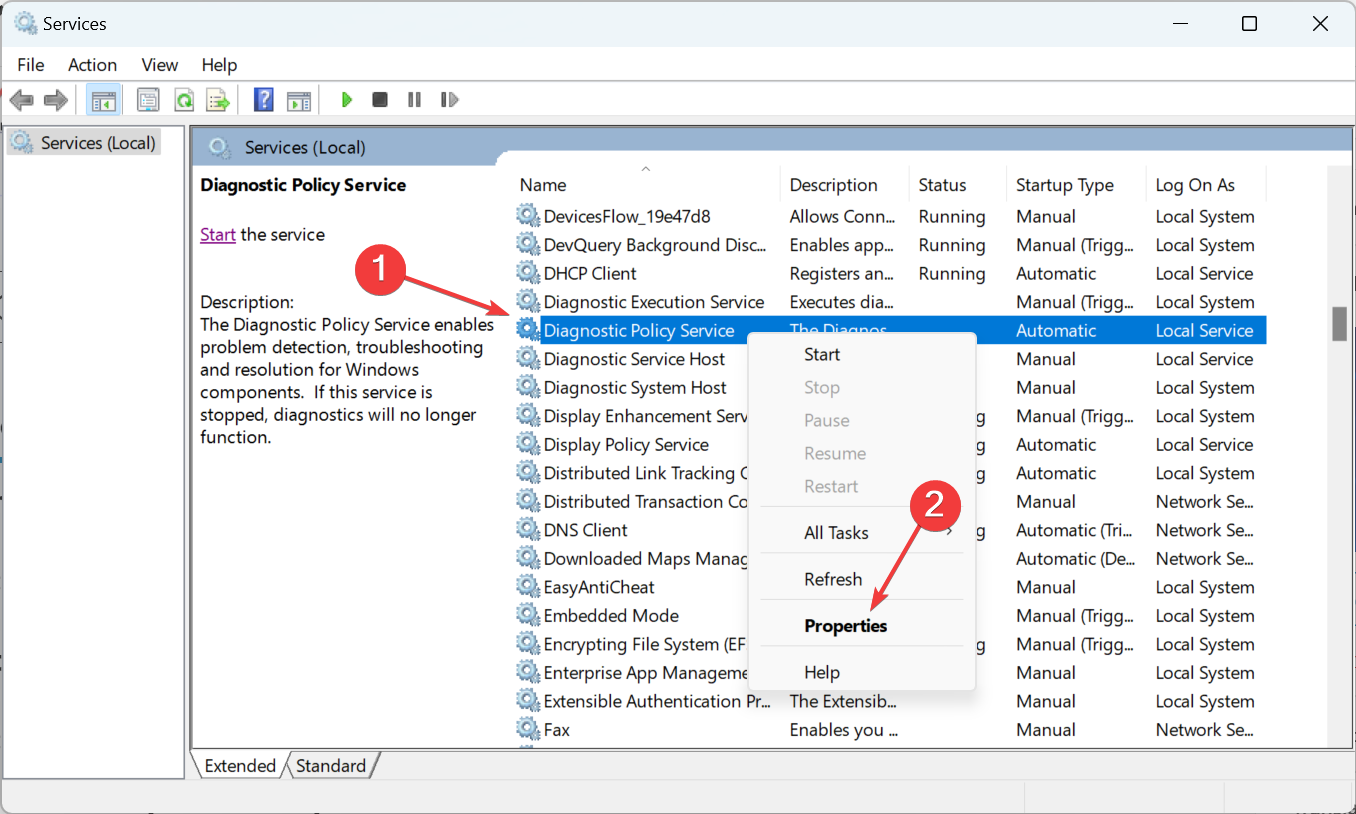The image size is (1356, 814).
Task: Click gear icon of Diagnostic Execution Service
Action: [x=527, y=302]
